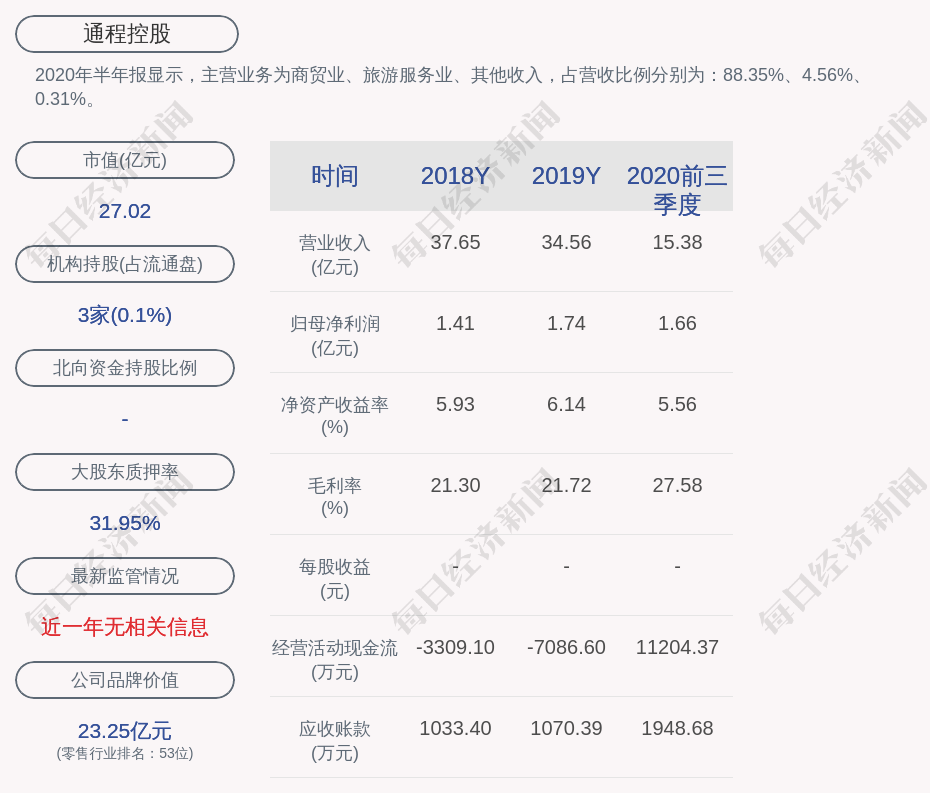Click the gross margin value 27.58

click(677, 486)
